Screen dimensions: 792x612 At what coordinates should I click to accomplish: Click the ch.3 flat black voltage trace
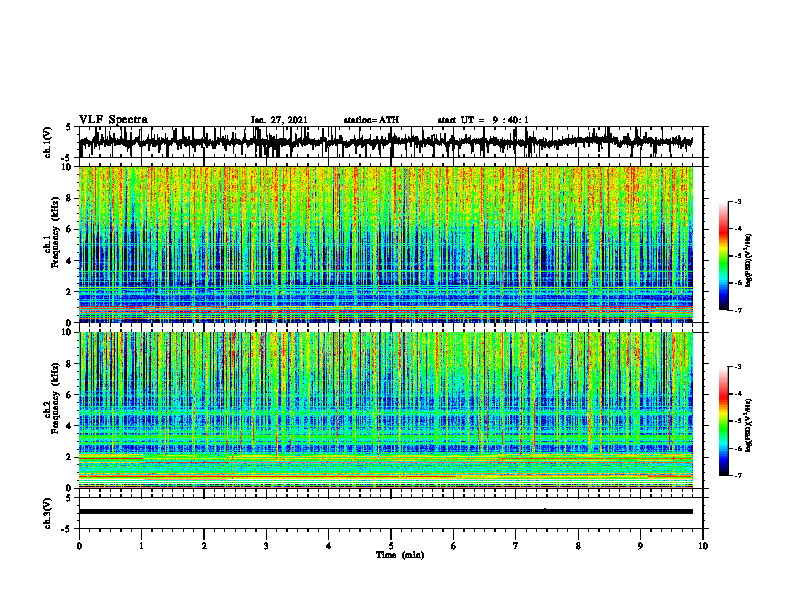tap(385, 512)
